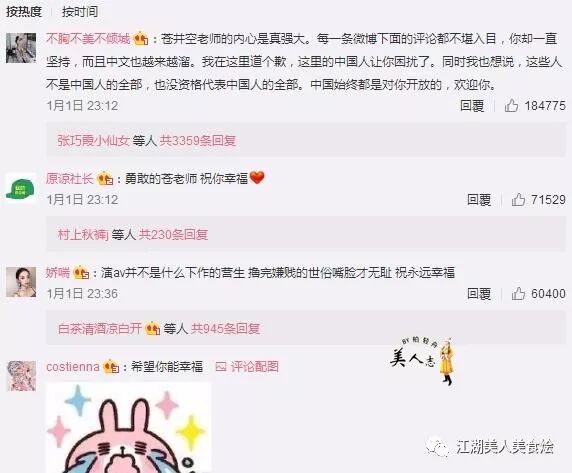572x473 pixels.
Task: Open 评论配图 comment image link
Action: point(255,367)
